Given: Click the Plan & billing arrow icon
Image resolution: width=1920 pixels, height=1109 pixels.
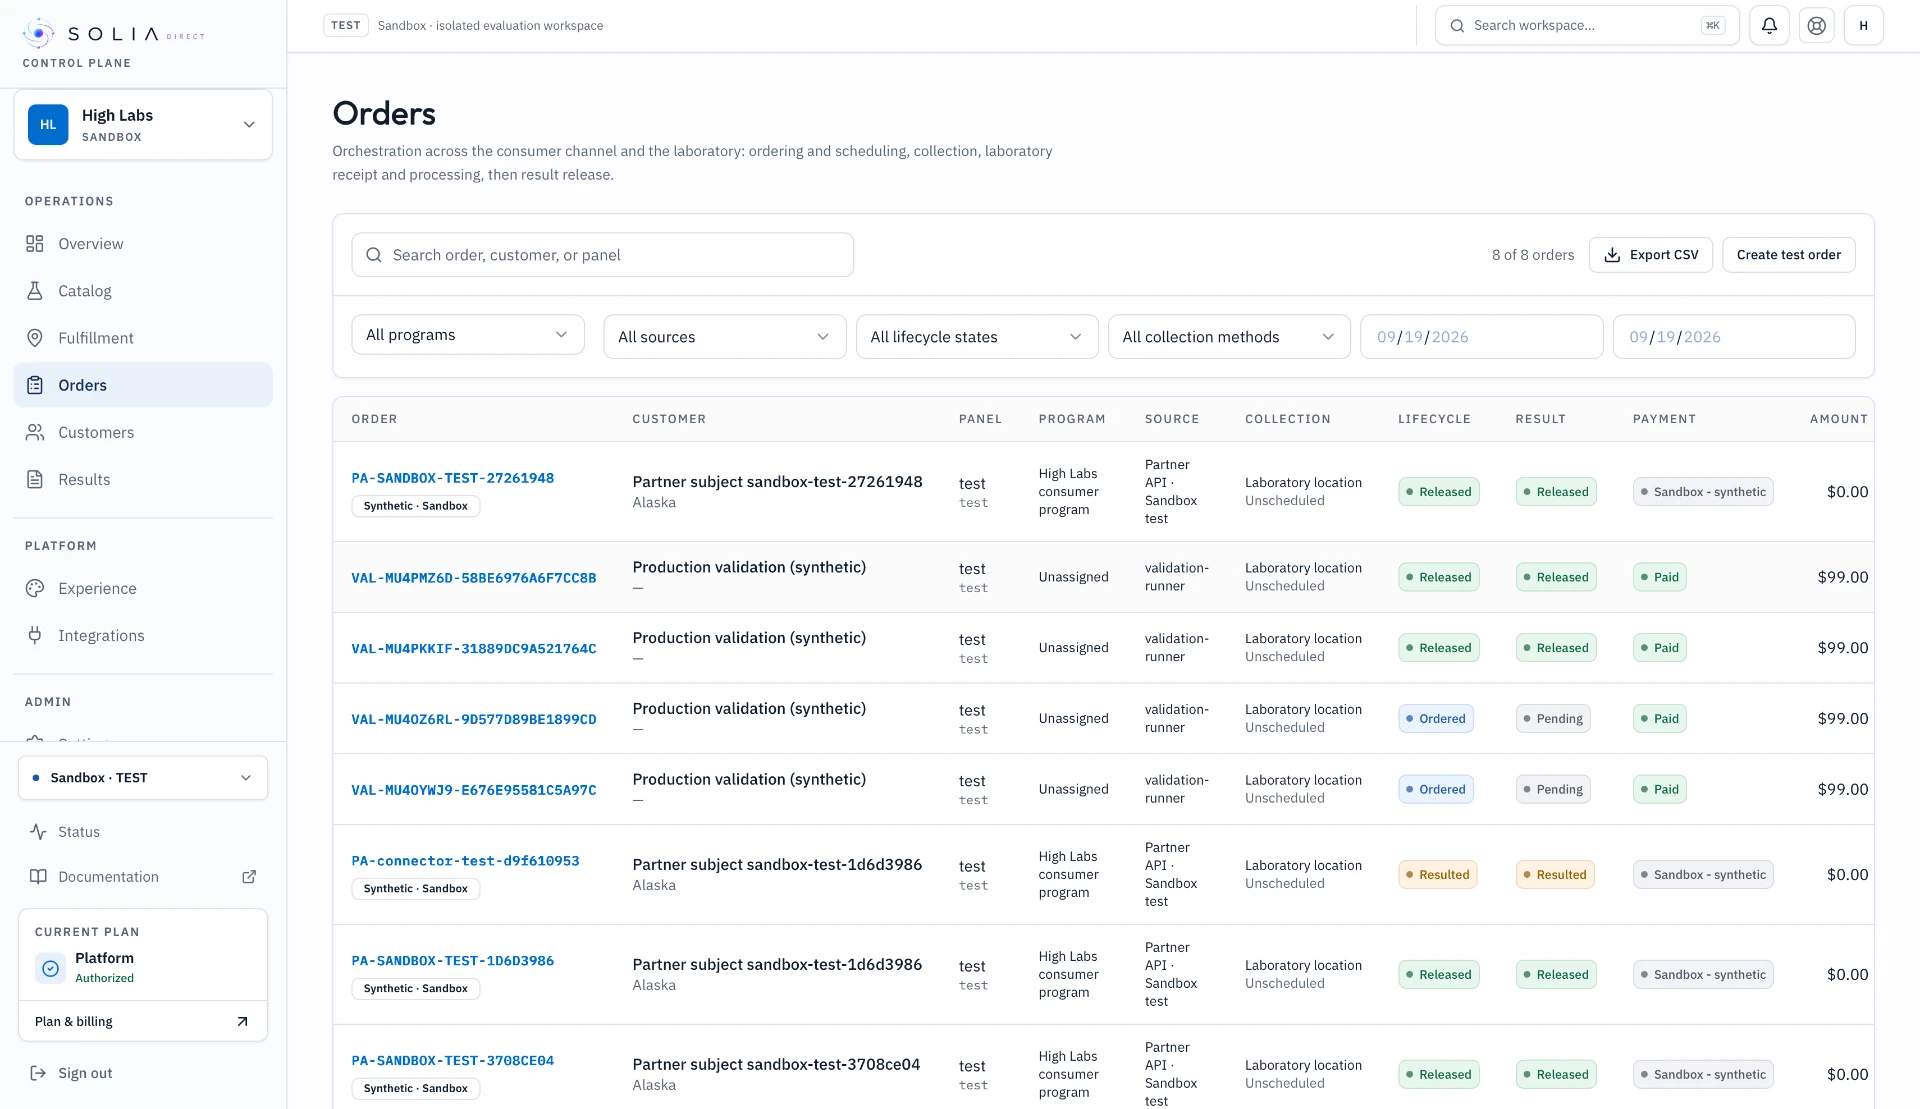Looking at the screenshot, I should click(x=242, y=1022).
